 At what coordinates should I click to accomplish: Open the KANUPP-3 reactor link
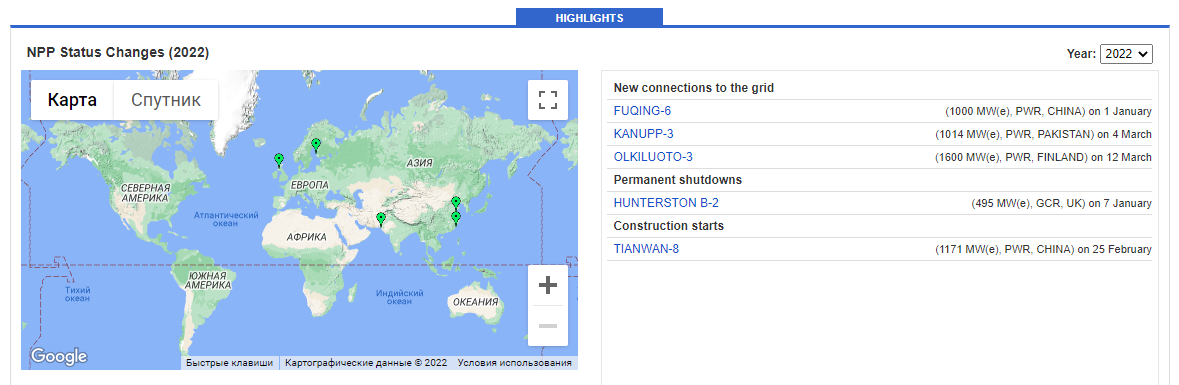(x=644, y=134)
